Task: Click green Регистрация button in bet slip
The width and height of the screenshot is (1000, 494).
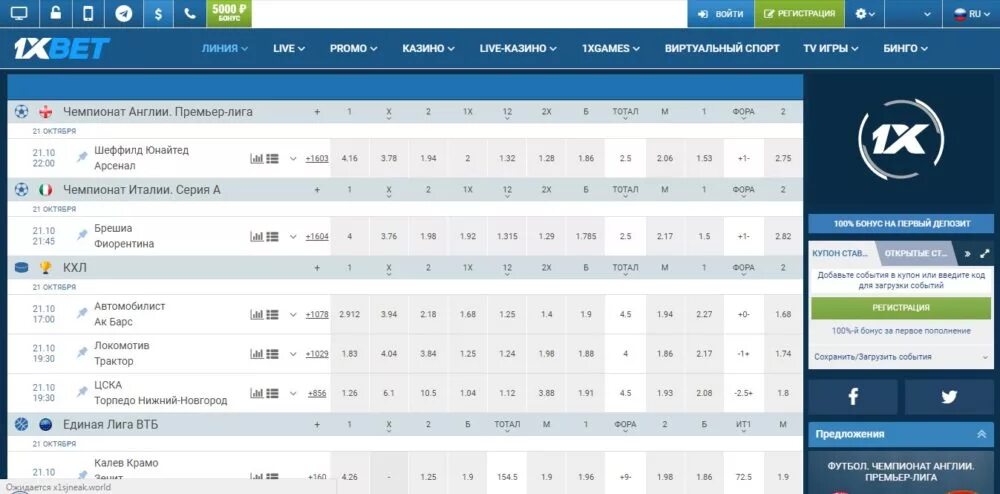Action: (901, 308)
